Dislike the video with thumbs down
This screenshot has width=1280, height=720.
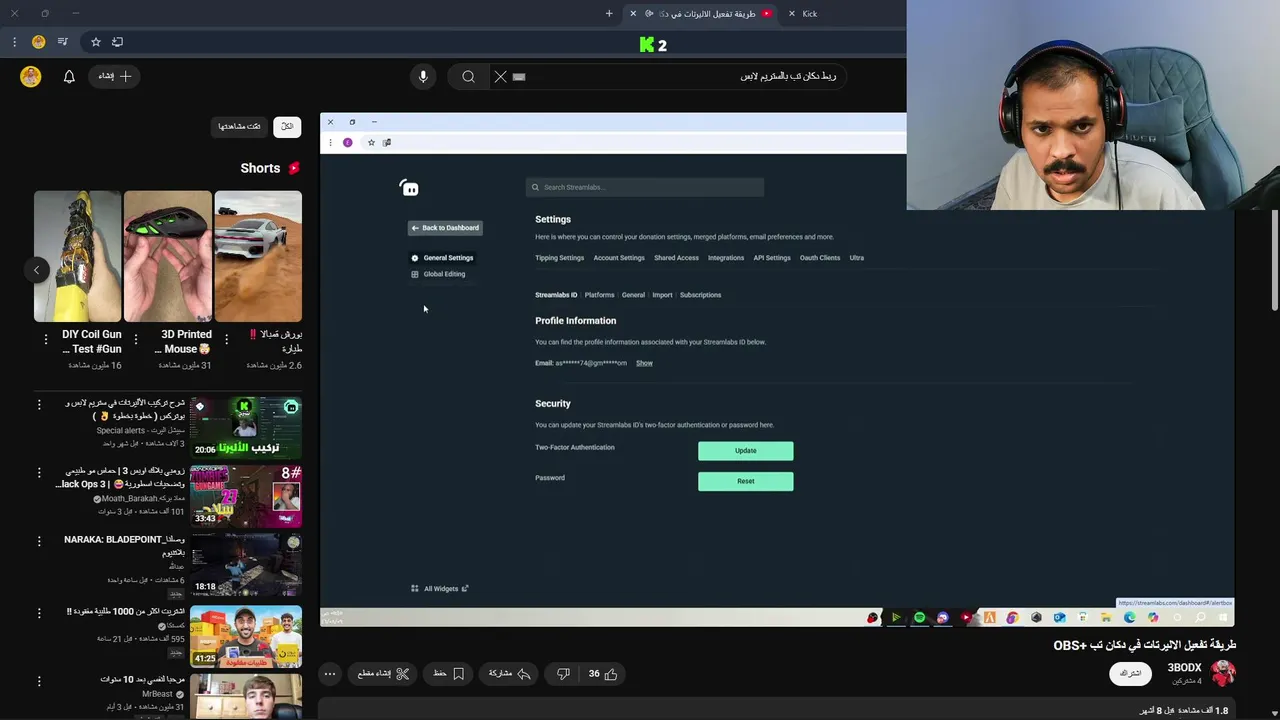click(563, 674)
